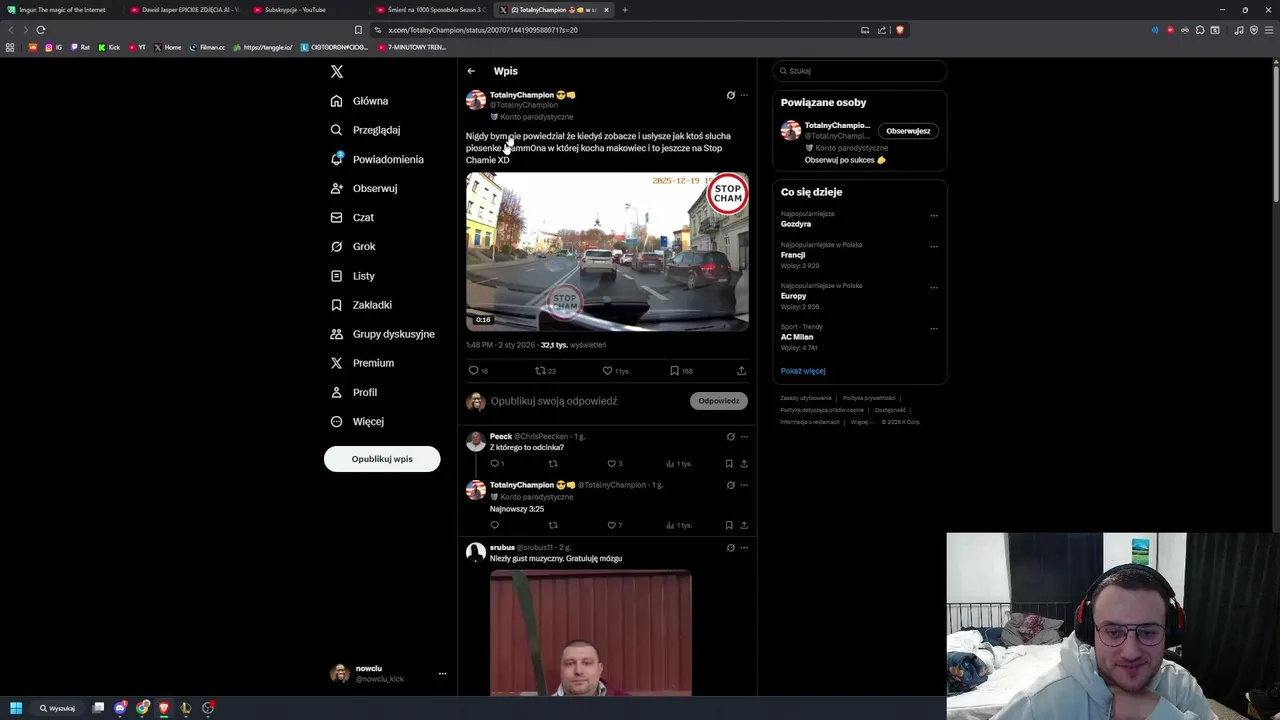The width and height of the screenshot is (1280, 720).
Task: Open Brave from the taskbar
Action: point(164,708)
